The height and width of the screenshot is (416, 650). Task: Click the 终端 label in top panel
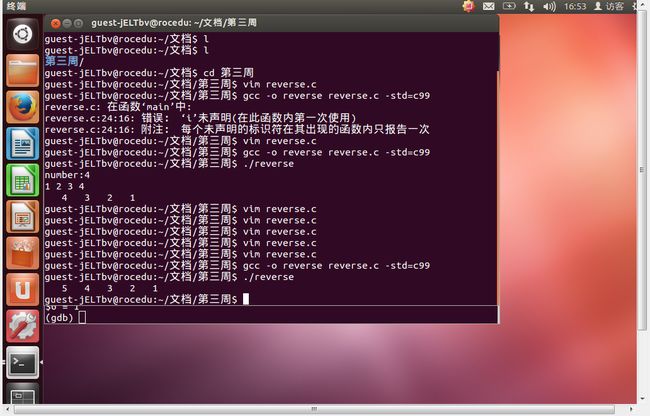point(17,6)
